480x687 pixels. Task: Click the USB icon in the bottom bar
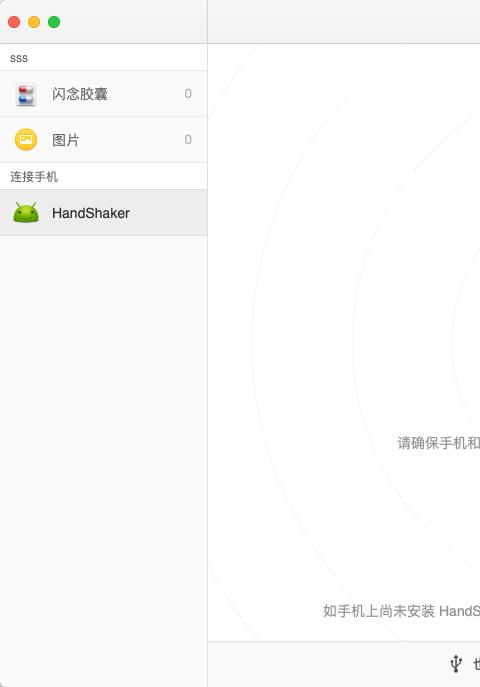(456, 663)
